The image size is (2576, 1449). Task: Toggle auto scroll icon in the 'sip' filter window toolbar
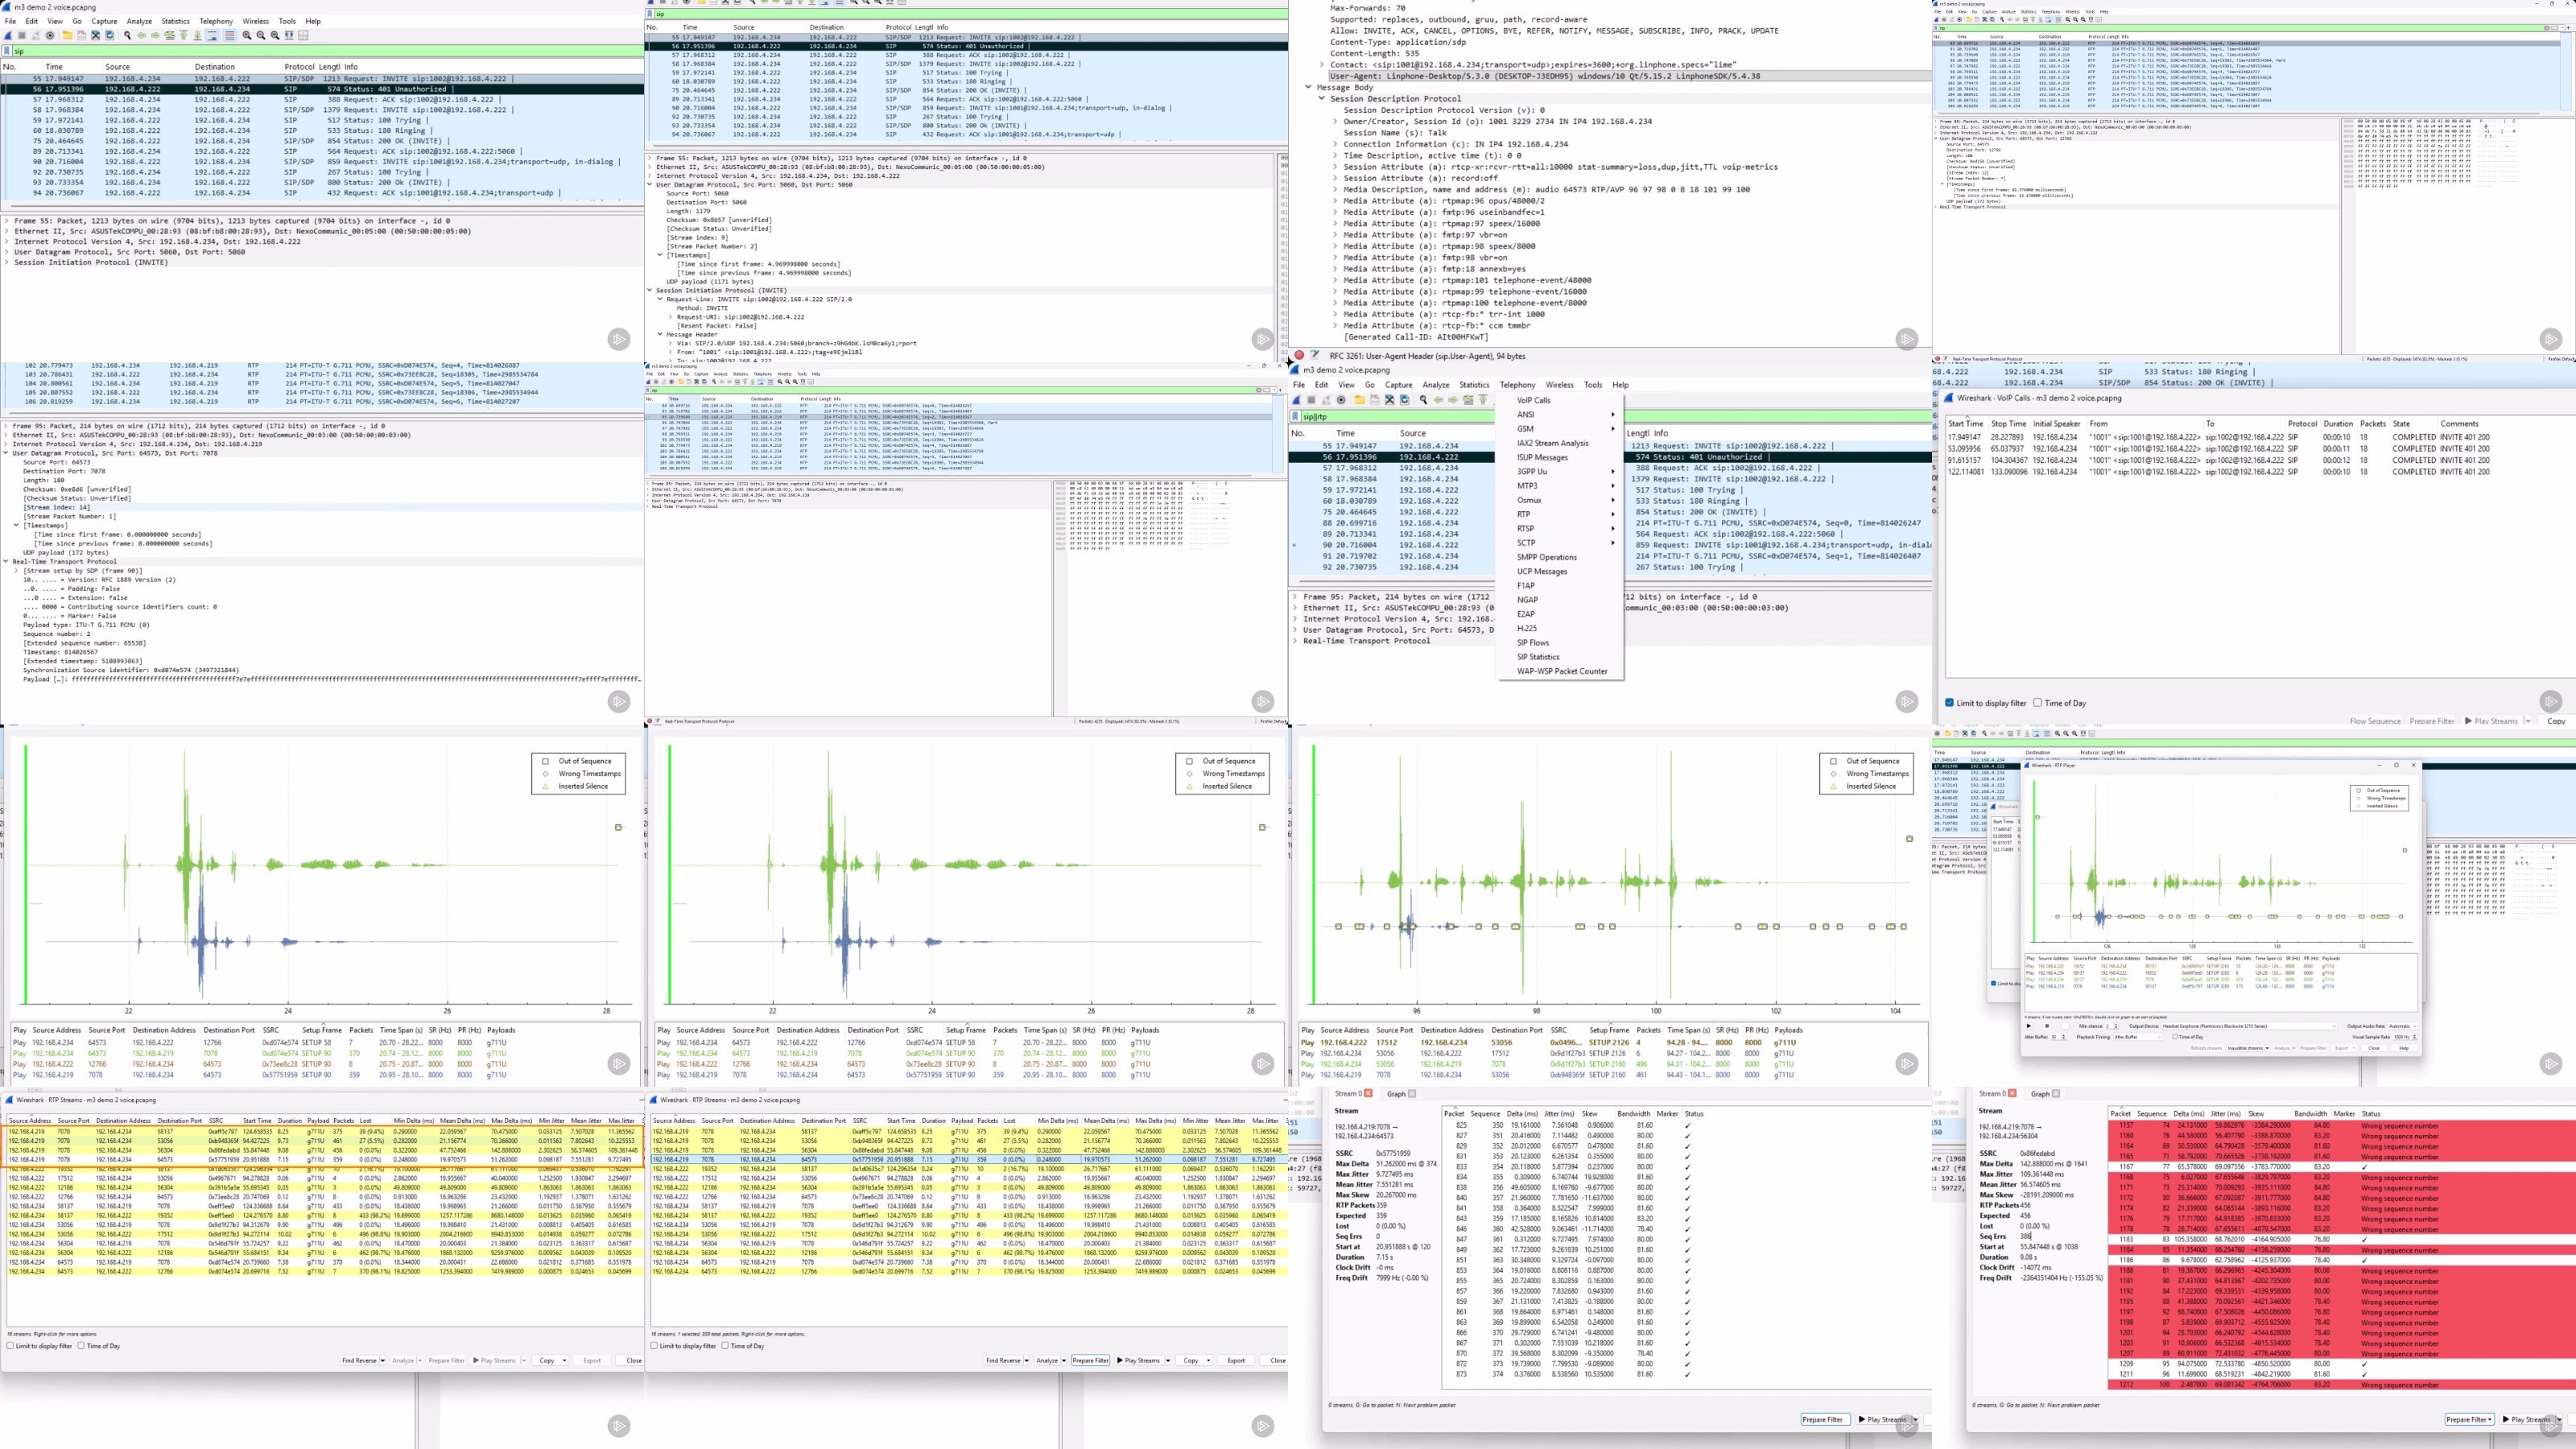pos(212,35)
